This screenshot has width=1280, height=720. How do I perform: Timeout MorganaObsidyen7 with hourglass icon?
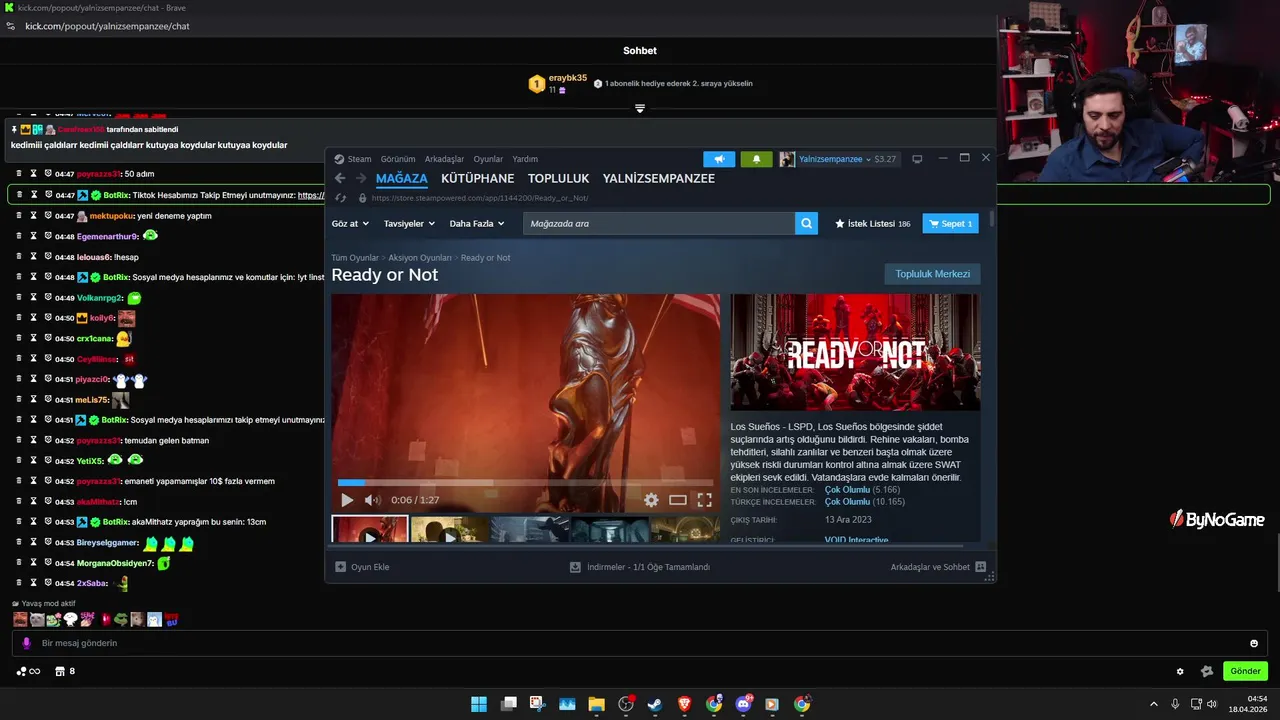tap(33, 563)
